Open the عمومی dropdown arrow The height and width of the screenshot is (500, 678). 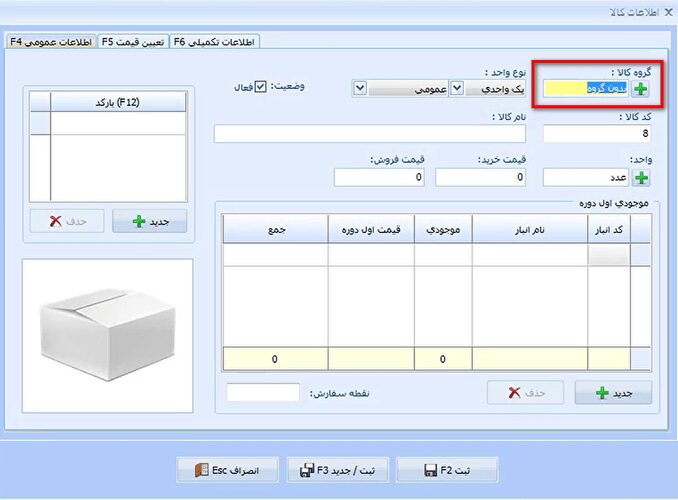pyautogui.click(x=360, y=89)
